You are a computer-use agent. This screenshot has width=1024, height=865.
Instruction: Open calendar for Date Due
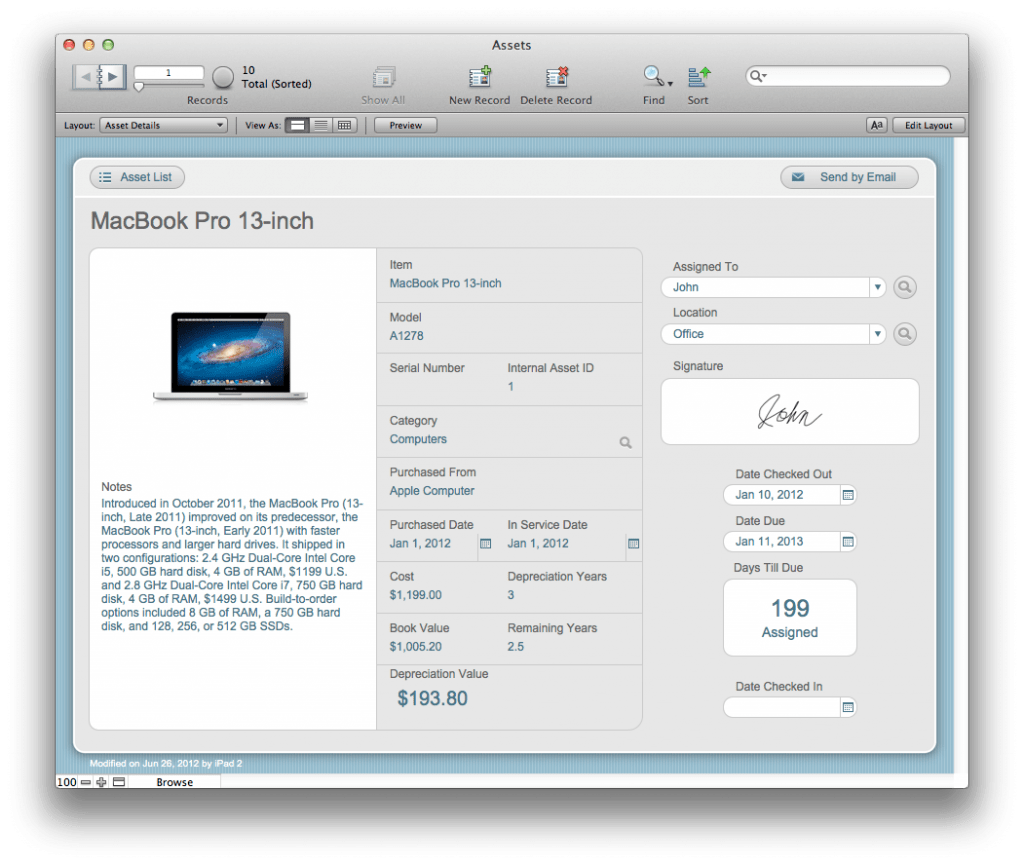pyautogui.click(x=848, y=542)
